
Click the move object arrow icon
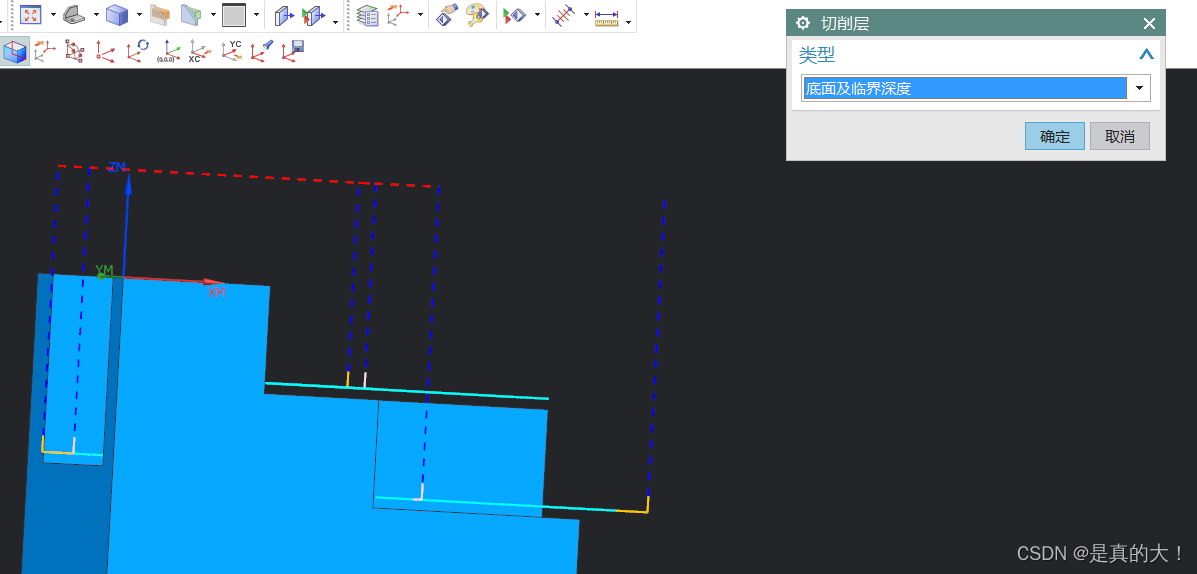coord(284,15)
